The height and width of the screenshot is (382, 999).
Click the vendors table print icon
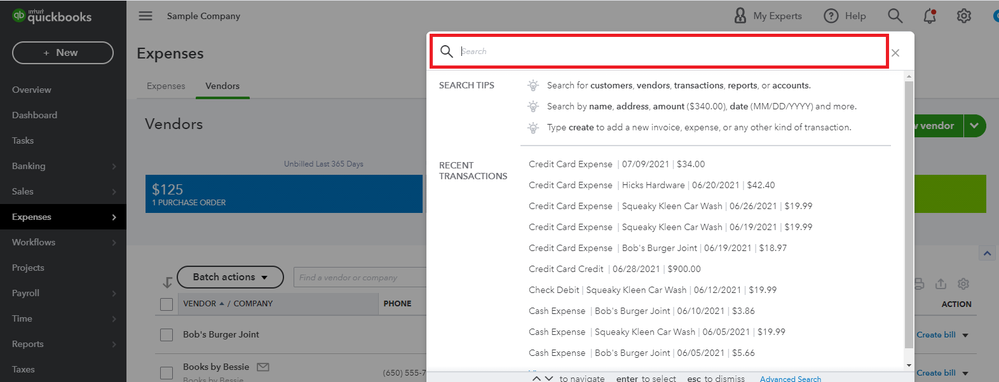(x=918, y=284)
